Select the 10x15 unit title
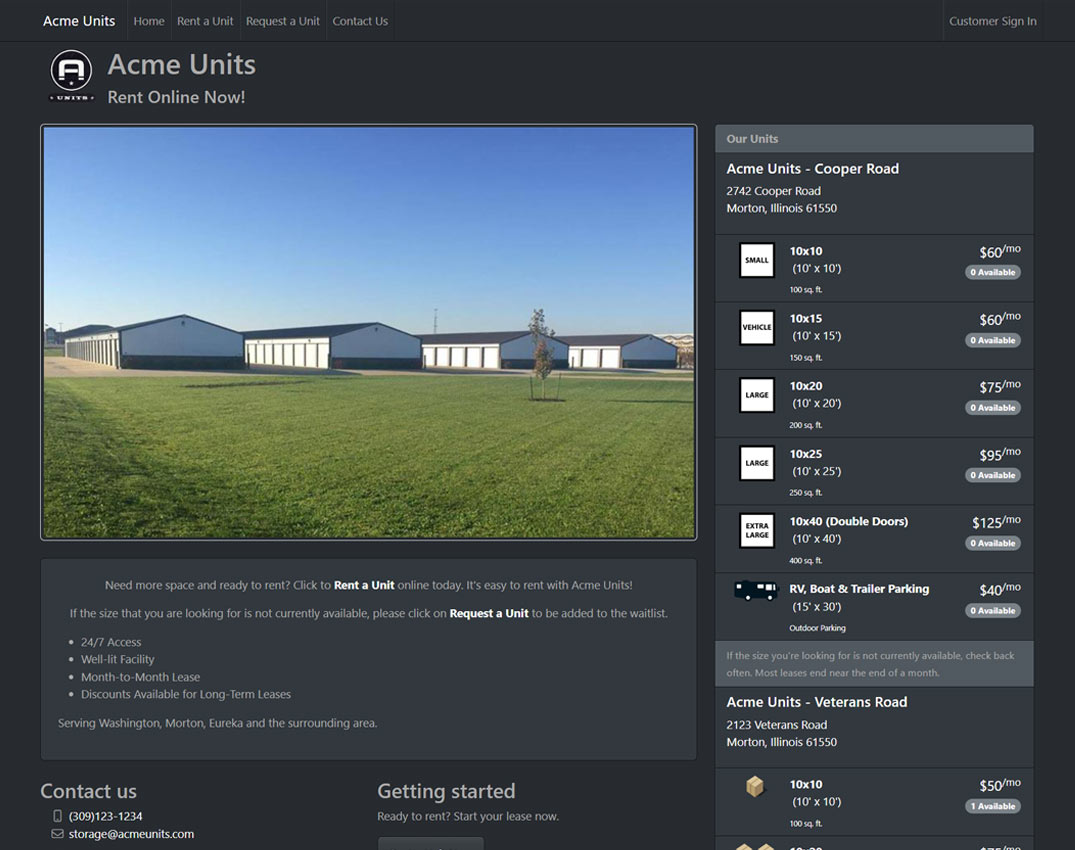This screenshot has width=1075, height=850. pyautogui.click(x=806, y=318)
